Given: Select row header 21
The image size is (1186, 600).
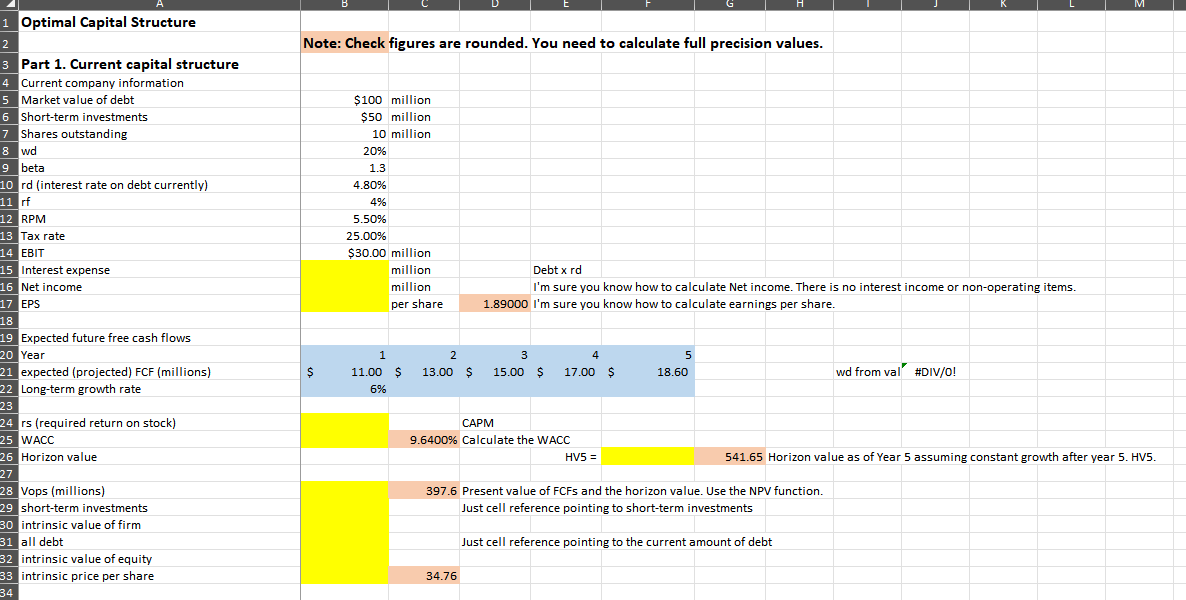Looking at the screenshot, I should coord(7,371).
